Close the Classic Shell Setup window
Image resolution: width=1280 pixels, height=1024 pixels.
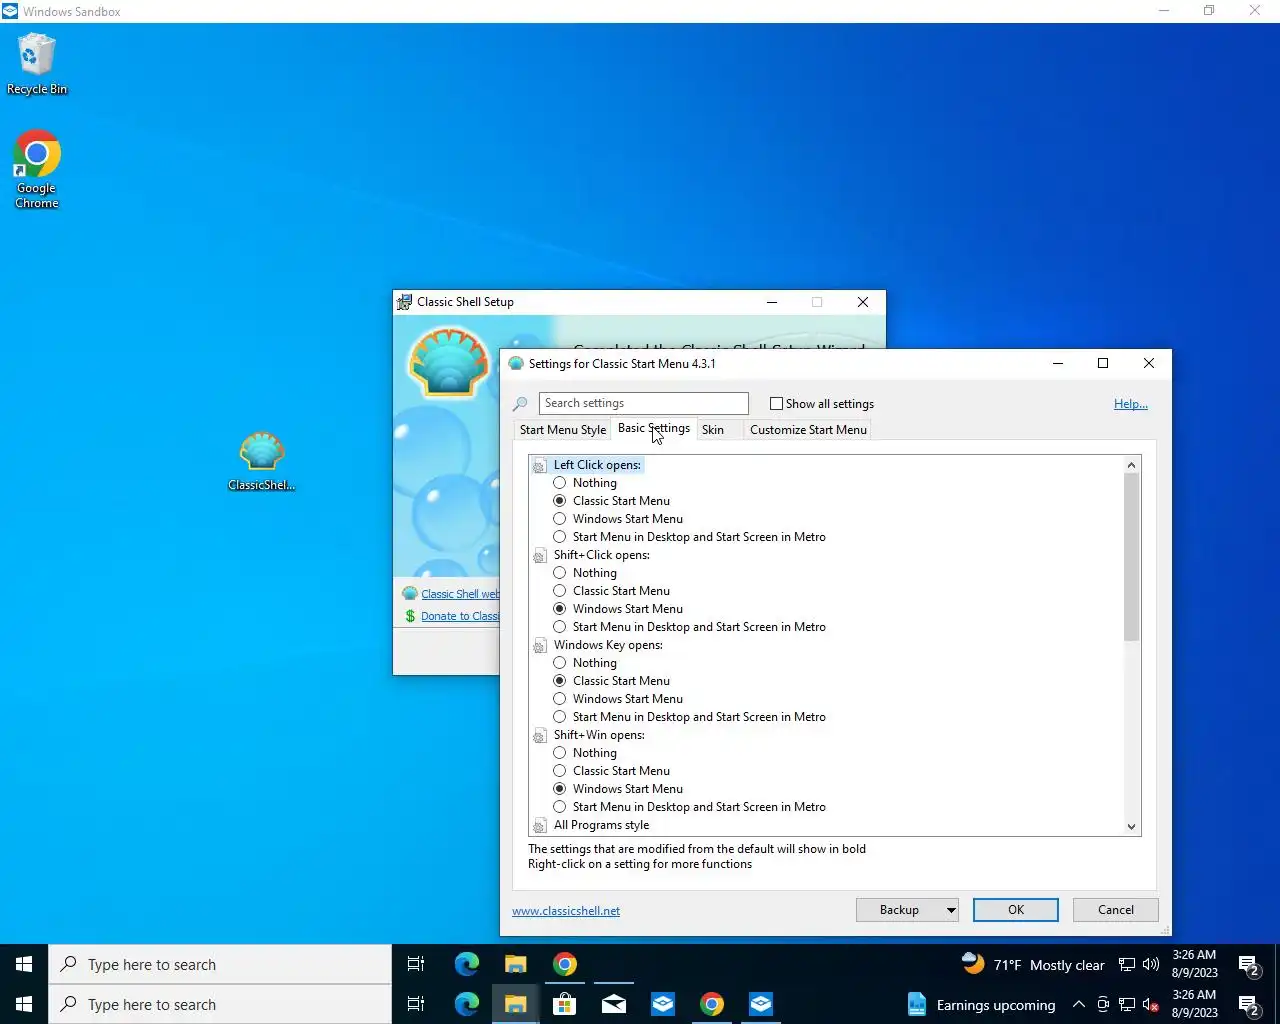coord(863,302)
